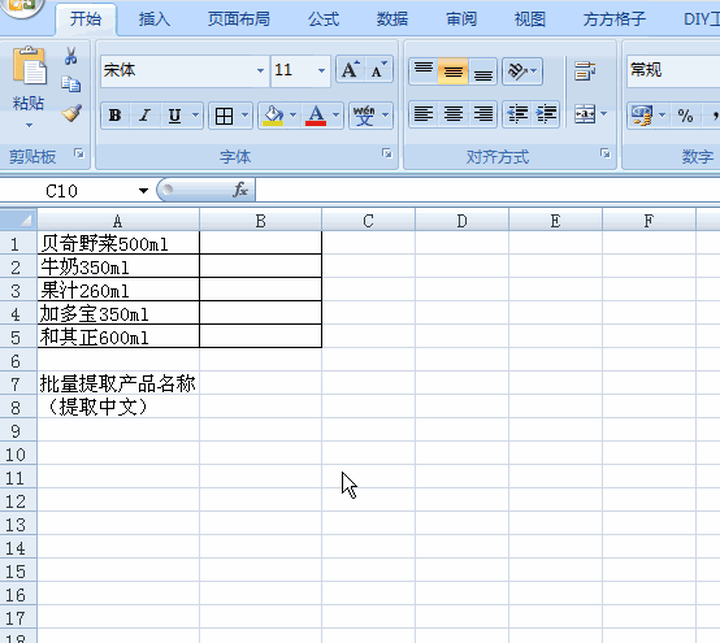The height and width of the screenshot is (643, 720).
Task: Expand merge cells dropdown arrow
Action: tap(604, 113)
